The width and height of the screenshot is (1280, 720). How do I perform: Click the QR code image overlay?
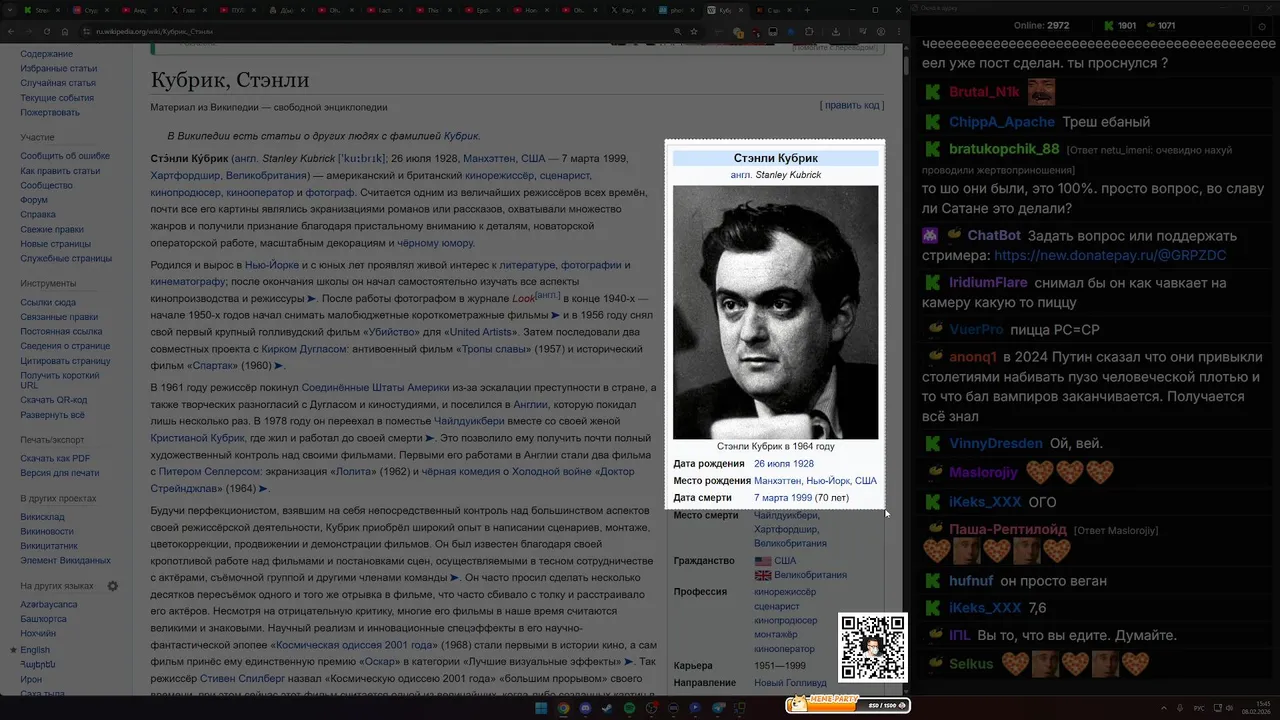(x=873, y=647)
